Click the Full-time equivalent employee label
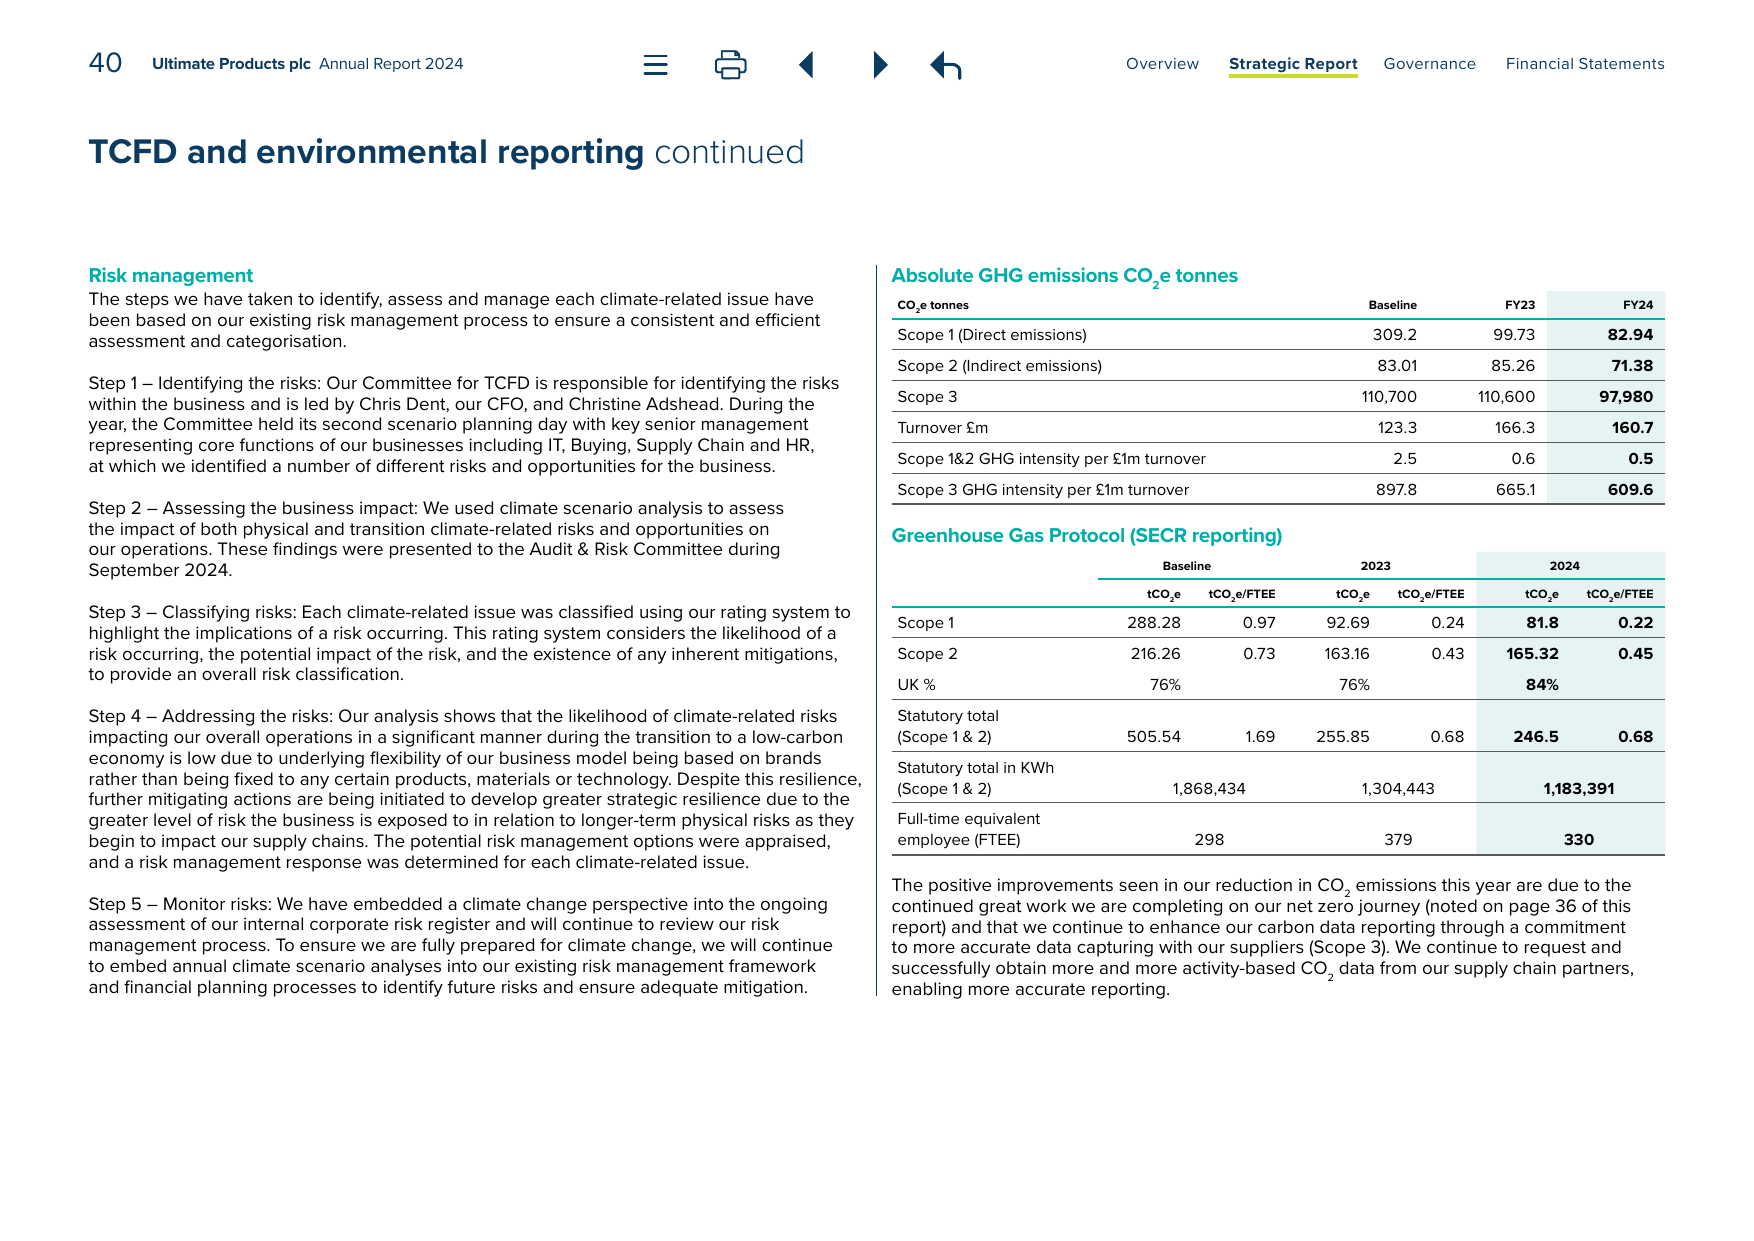 tap(968, 830)
